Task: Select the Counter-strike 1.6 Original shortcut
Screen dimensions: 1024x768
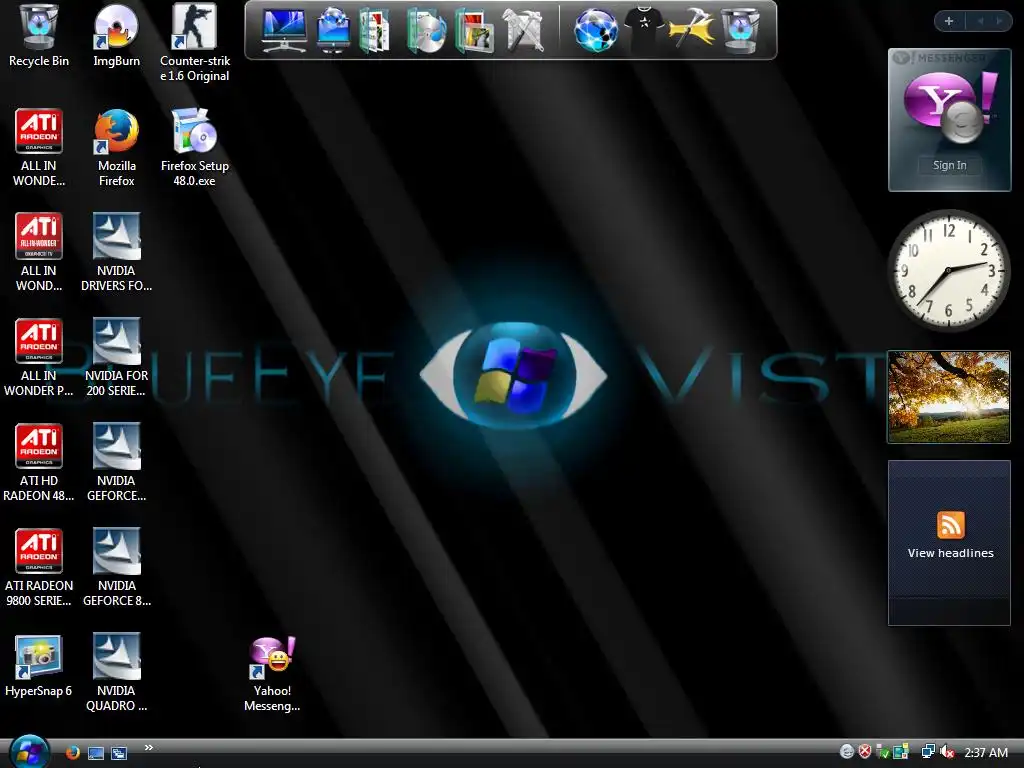Action: 195,43
